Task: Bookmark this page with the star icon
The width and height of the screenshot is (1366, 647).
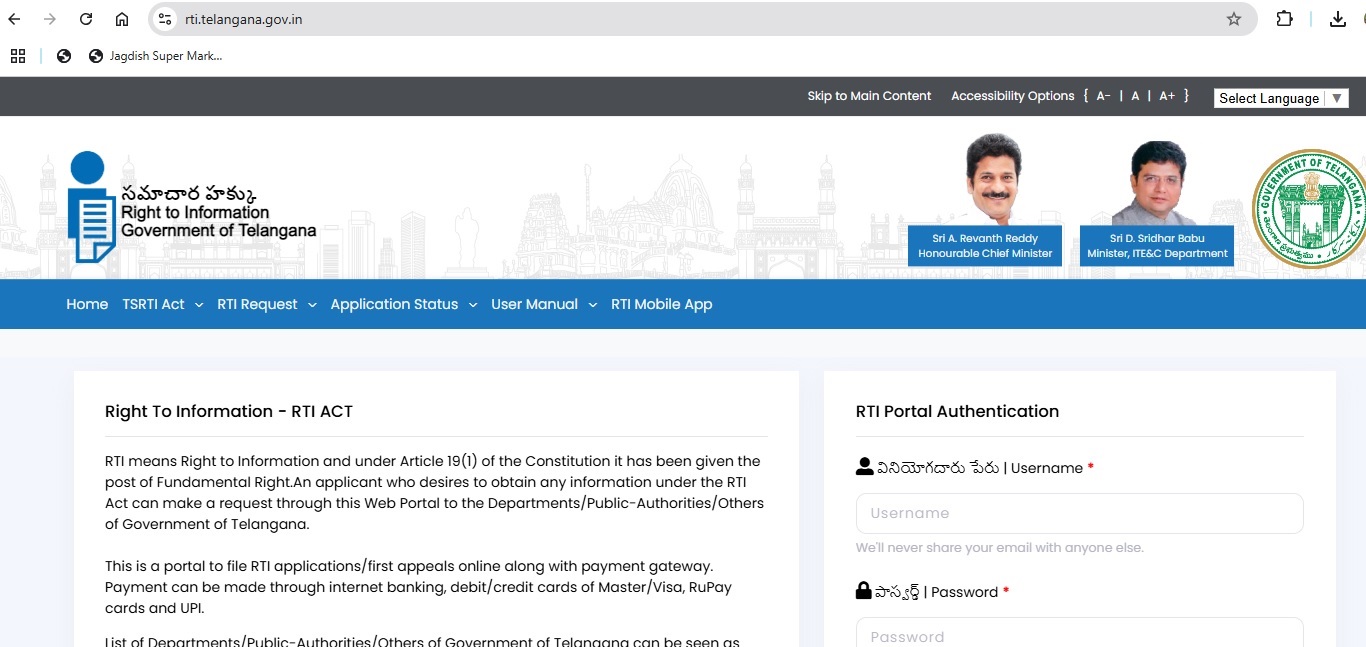Action: coord(1234,19)
